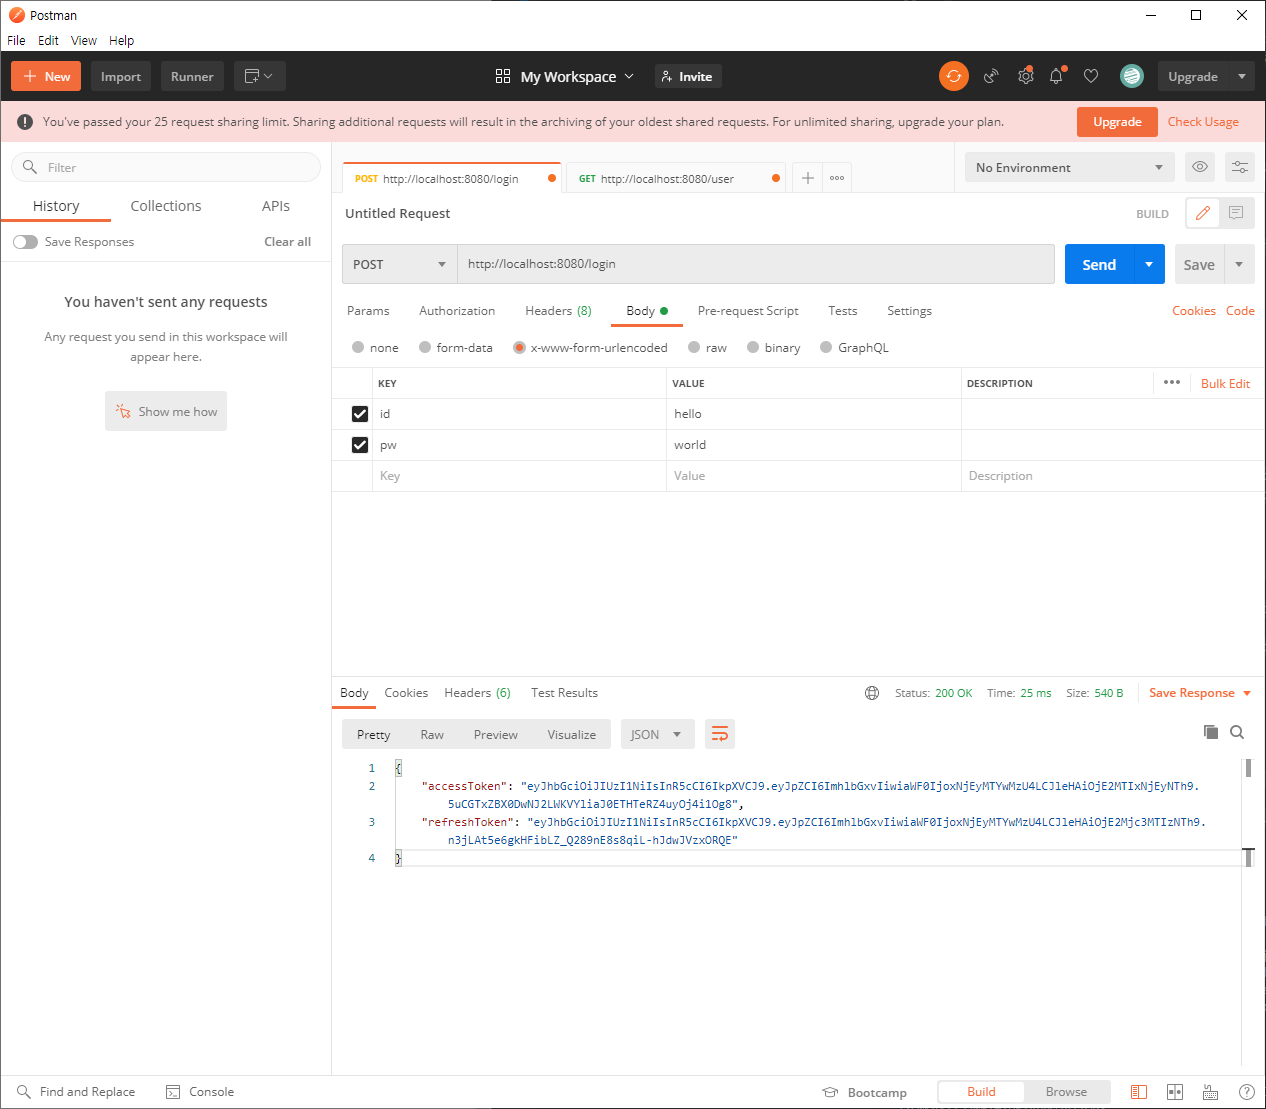This screenshot has width=1266, height=1109.
Task: Open the Authorization tab
Action: (457, 311)
